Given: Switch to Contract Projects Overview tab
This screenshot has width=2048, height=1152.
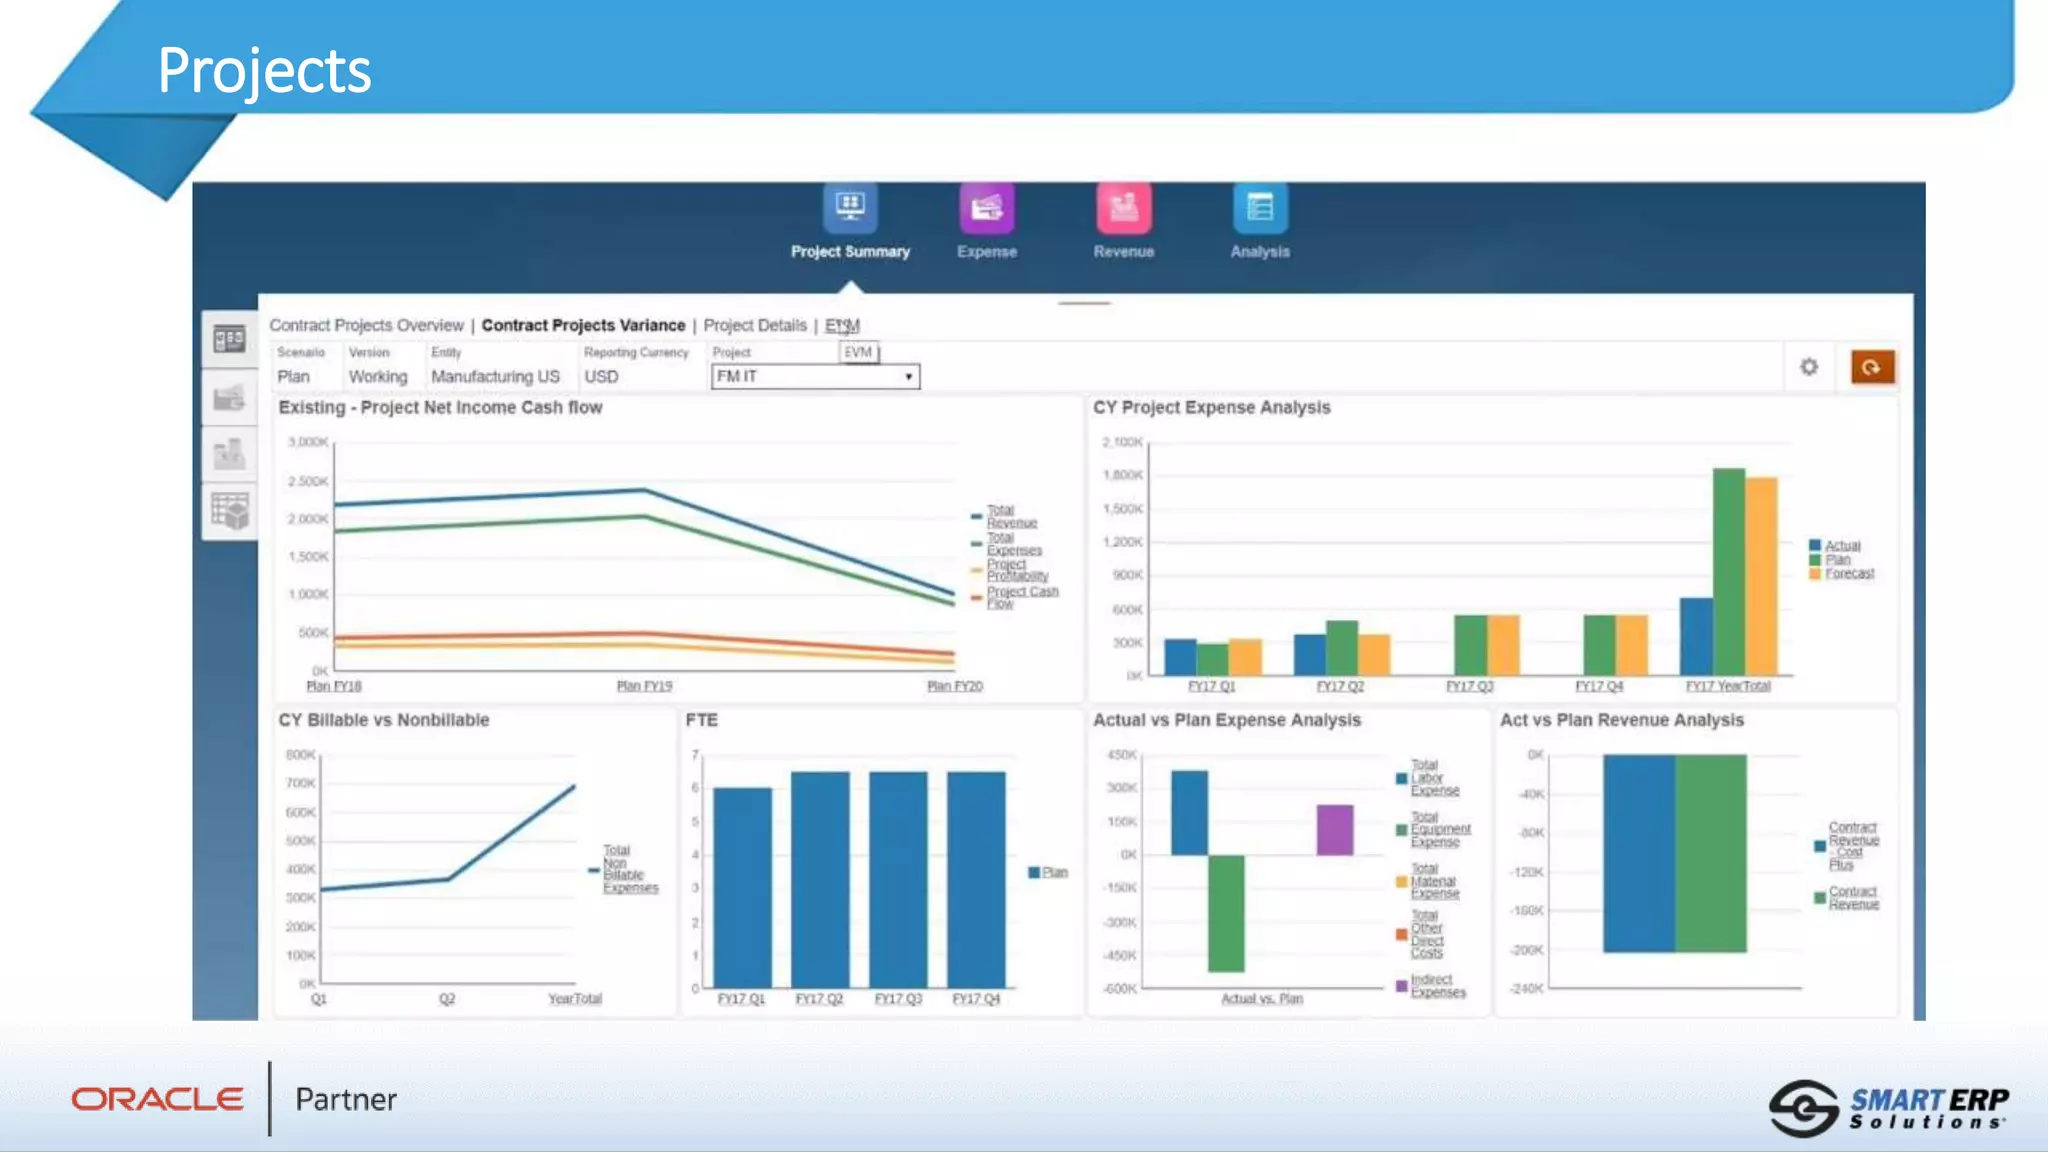Looking at the screenshot, I should pos(366,325).
